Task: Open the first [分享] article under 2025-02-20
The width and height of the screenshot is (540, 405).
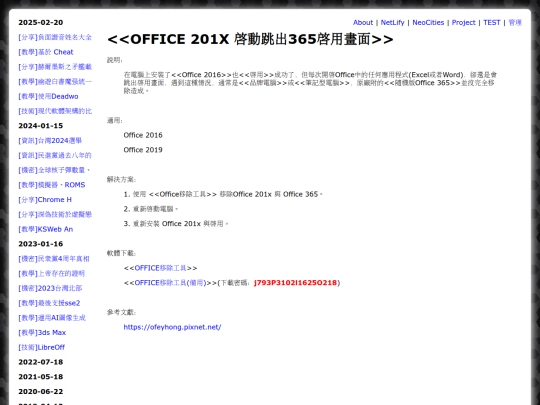Action: click(55, 37)
